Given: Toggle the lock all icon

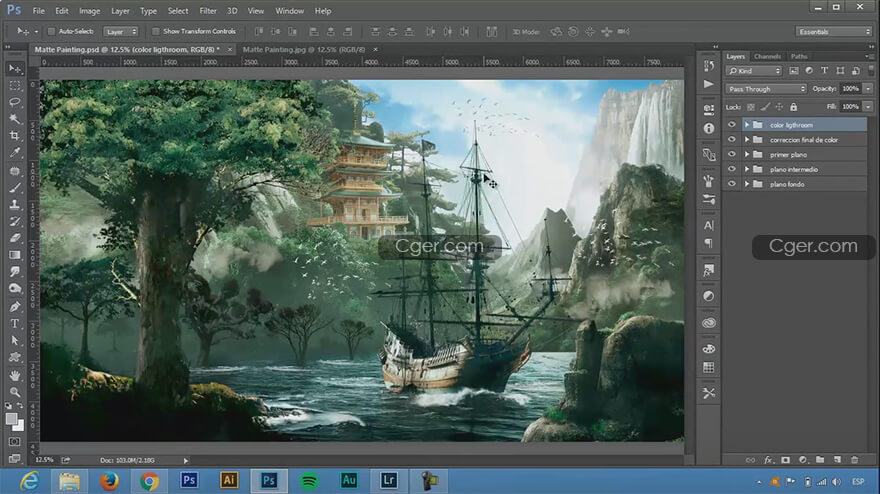Looking at the screenshot, I should pos(794,107).
